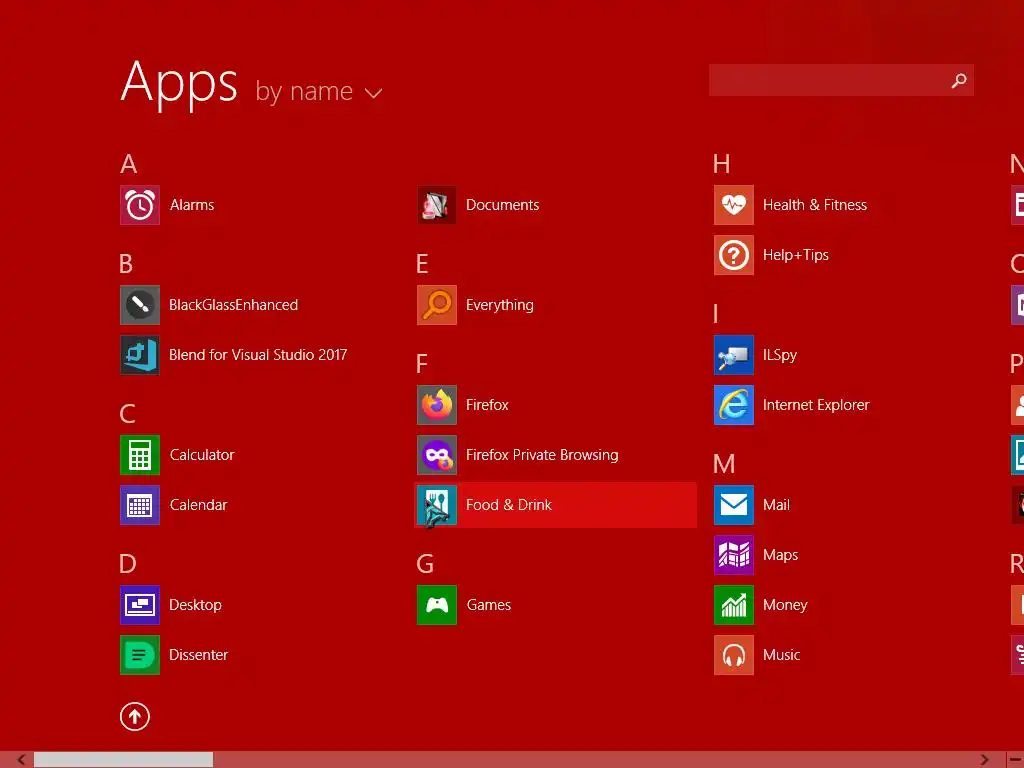
Task: Open the Mail app icon
Action: (734, 505)
